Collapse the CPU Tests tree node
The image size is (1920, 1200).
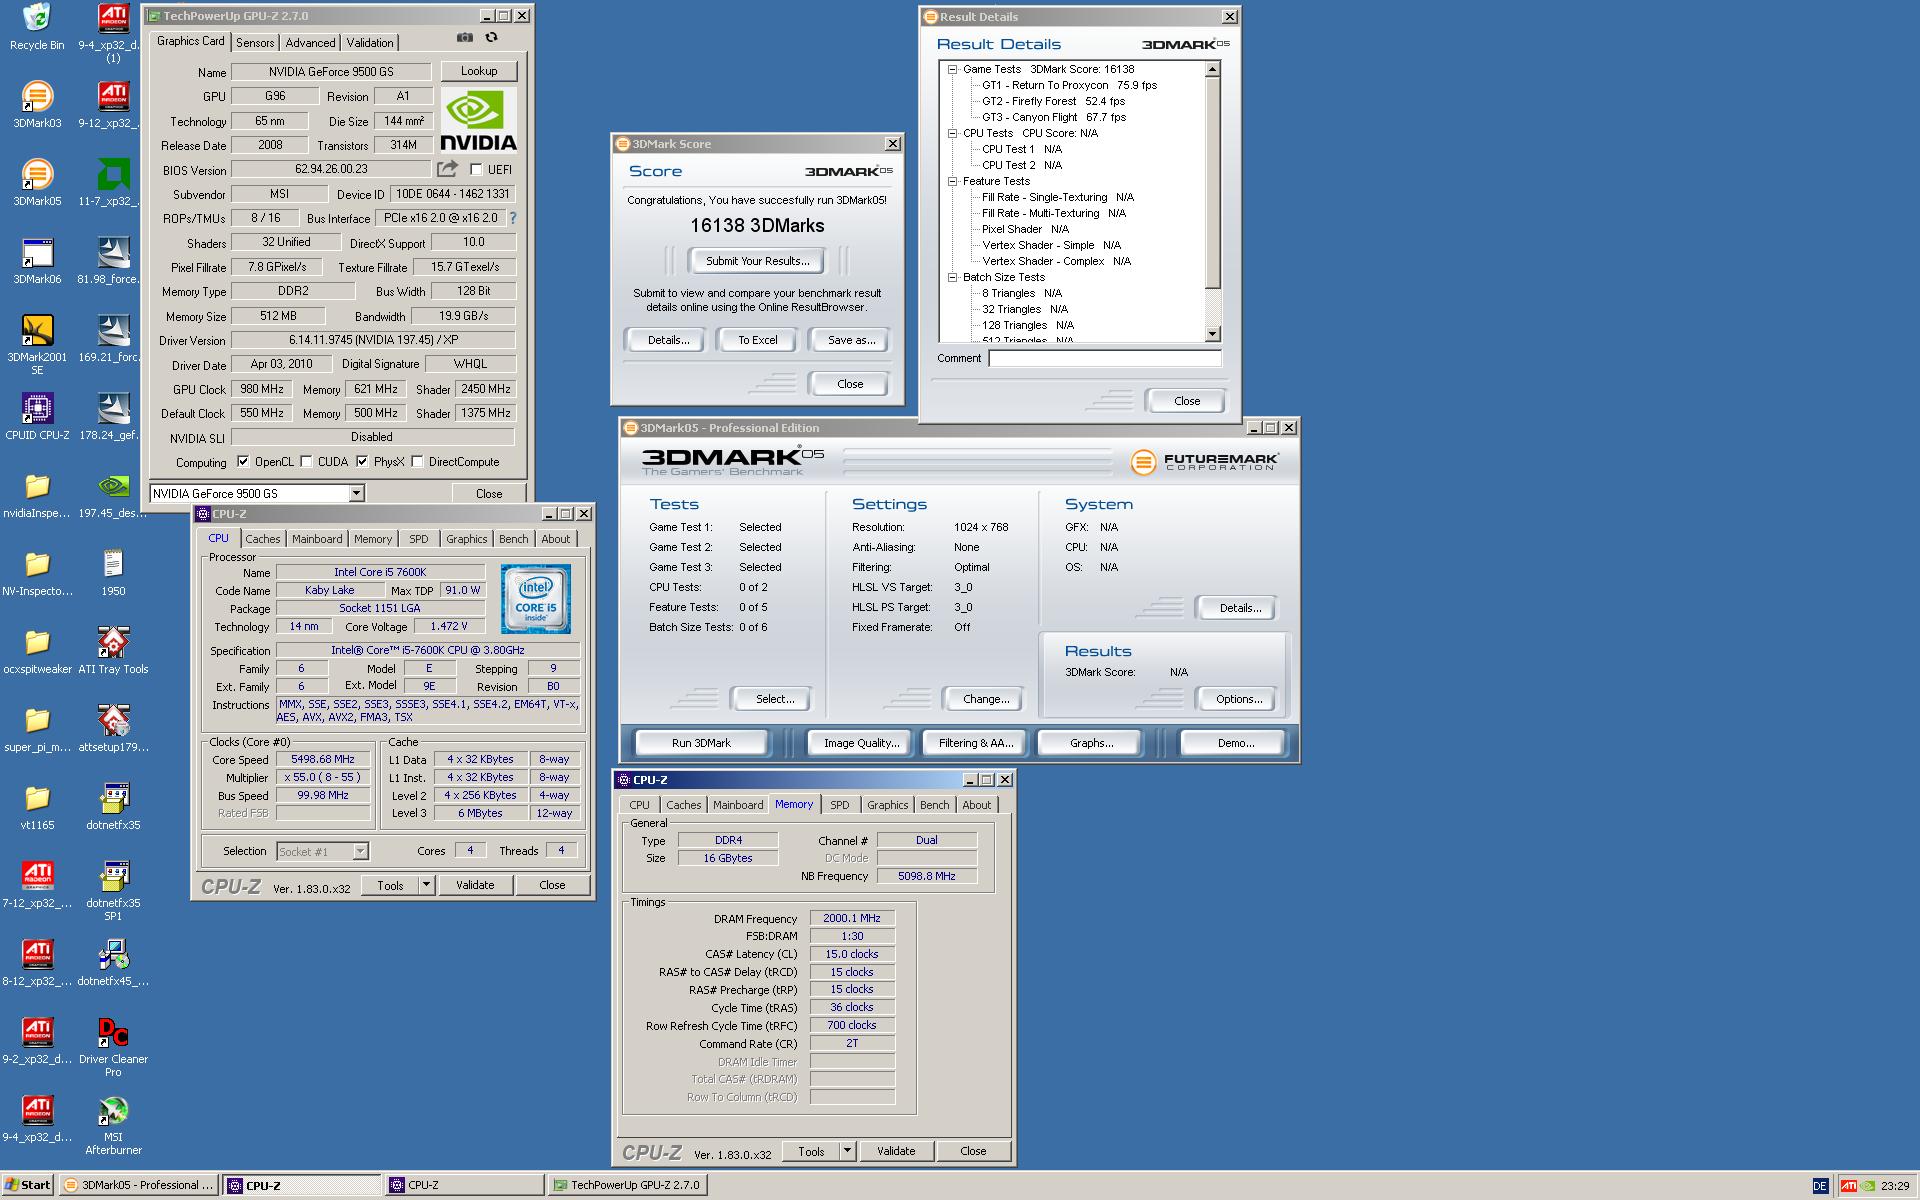click(x=953, y=134)
